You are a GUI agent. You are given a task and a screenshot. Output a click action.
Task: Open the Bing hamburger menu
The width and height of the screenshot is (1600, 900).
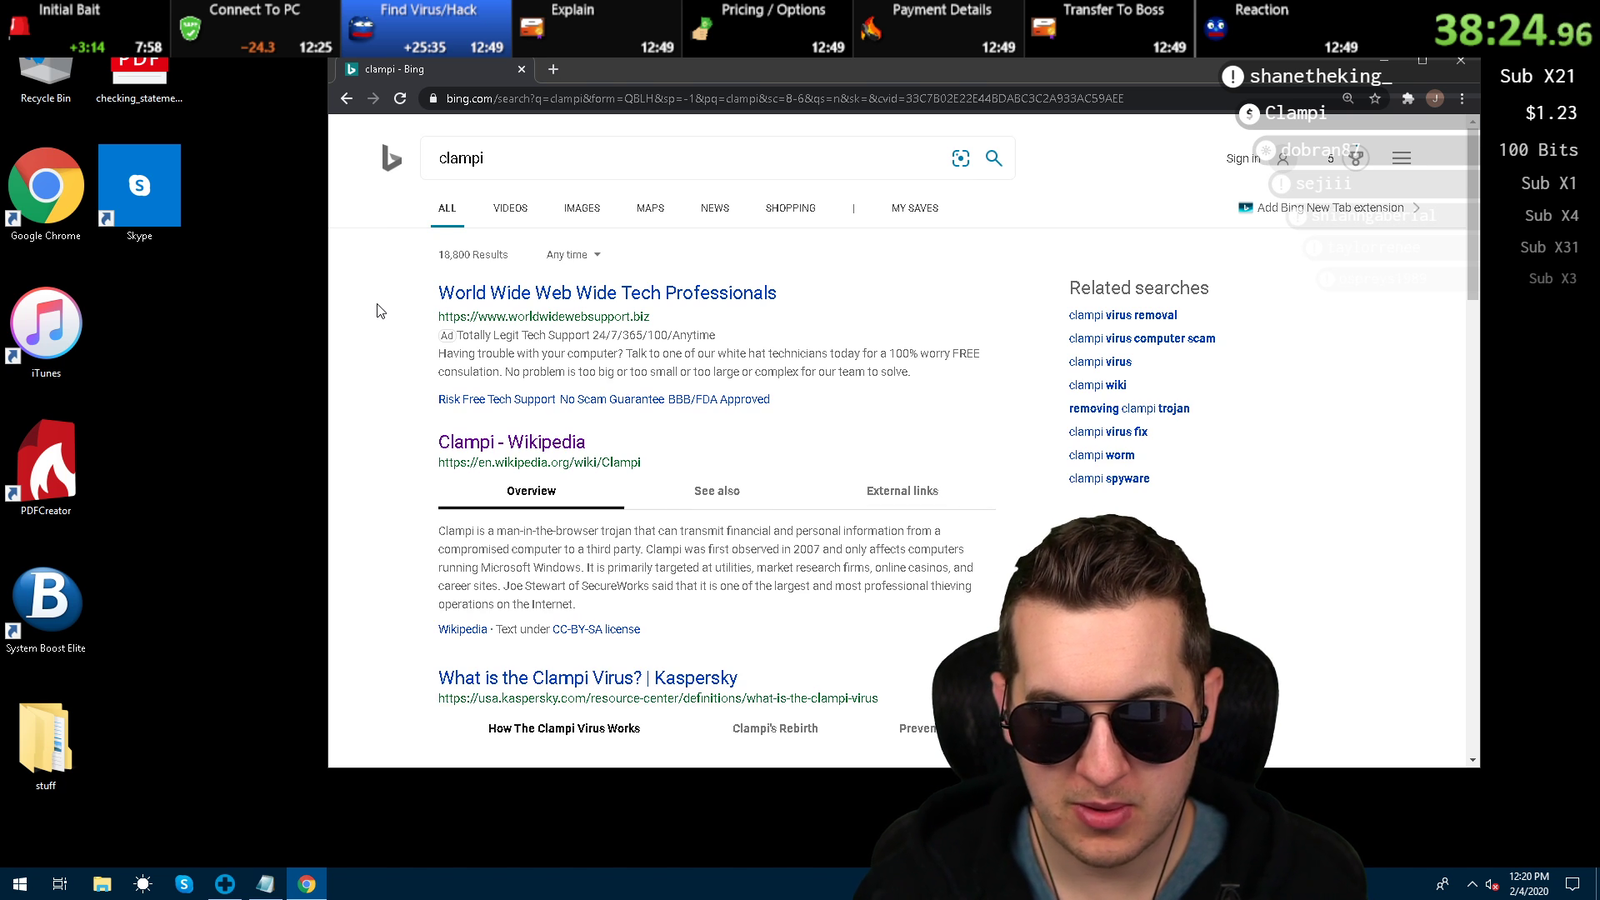[x=1402, y=158]
